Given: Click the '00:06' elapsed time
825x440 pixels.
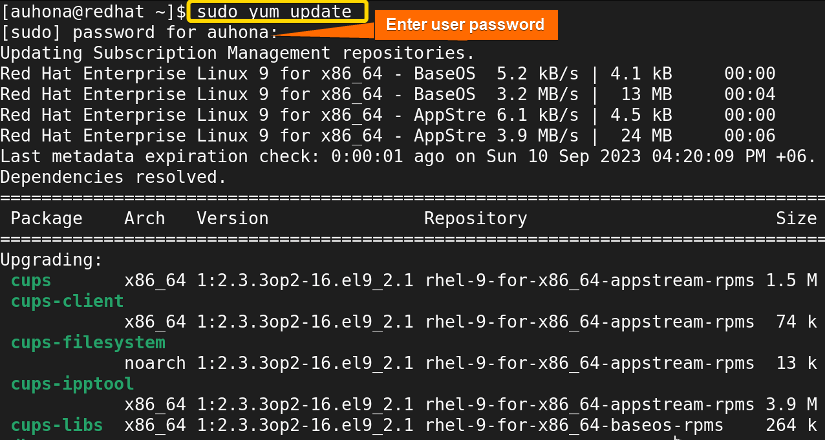Looking at the screenshot, I should tap(750, 136).
